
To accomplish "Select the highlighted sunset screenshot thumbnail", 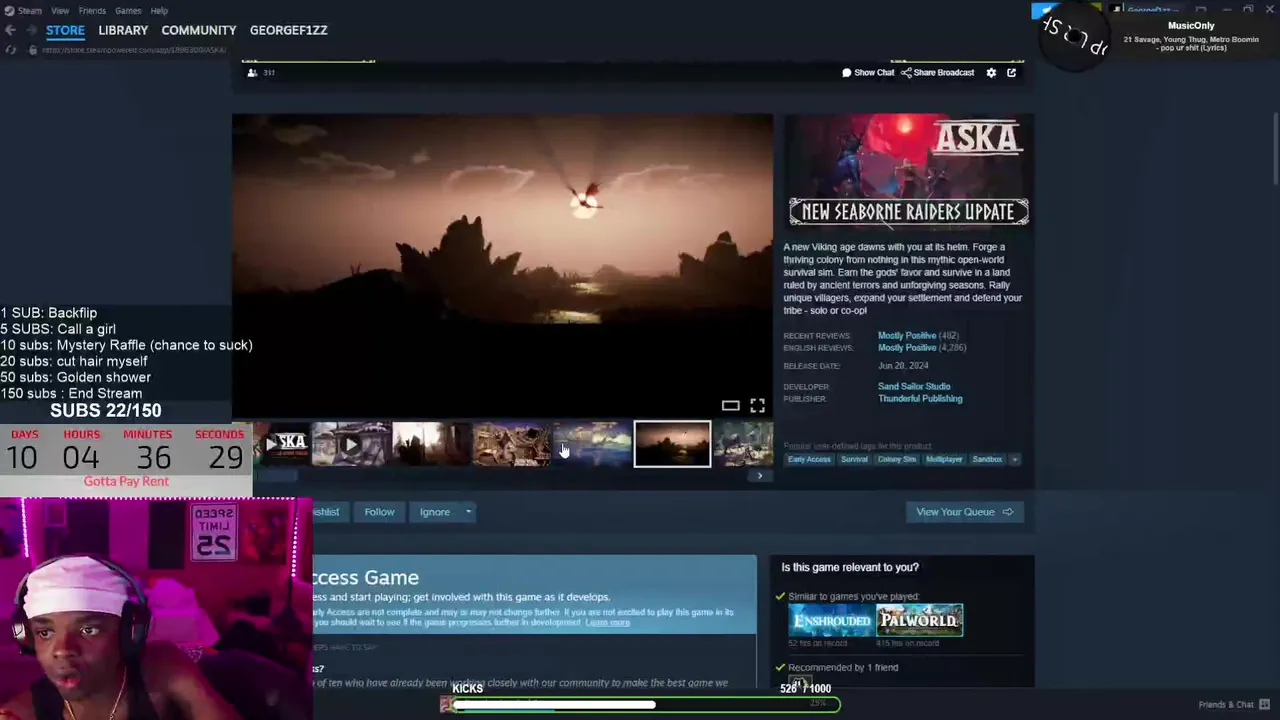I will (x=672, y=444).
